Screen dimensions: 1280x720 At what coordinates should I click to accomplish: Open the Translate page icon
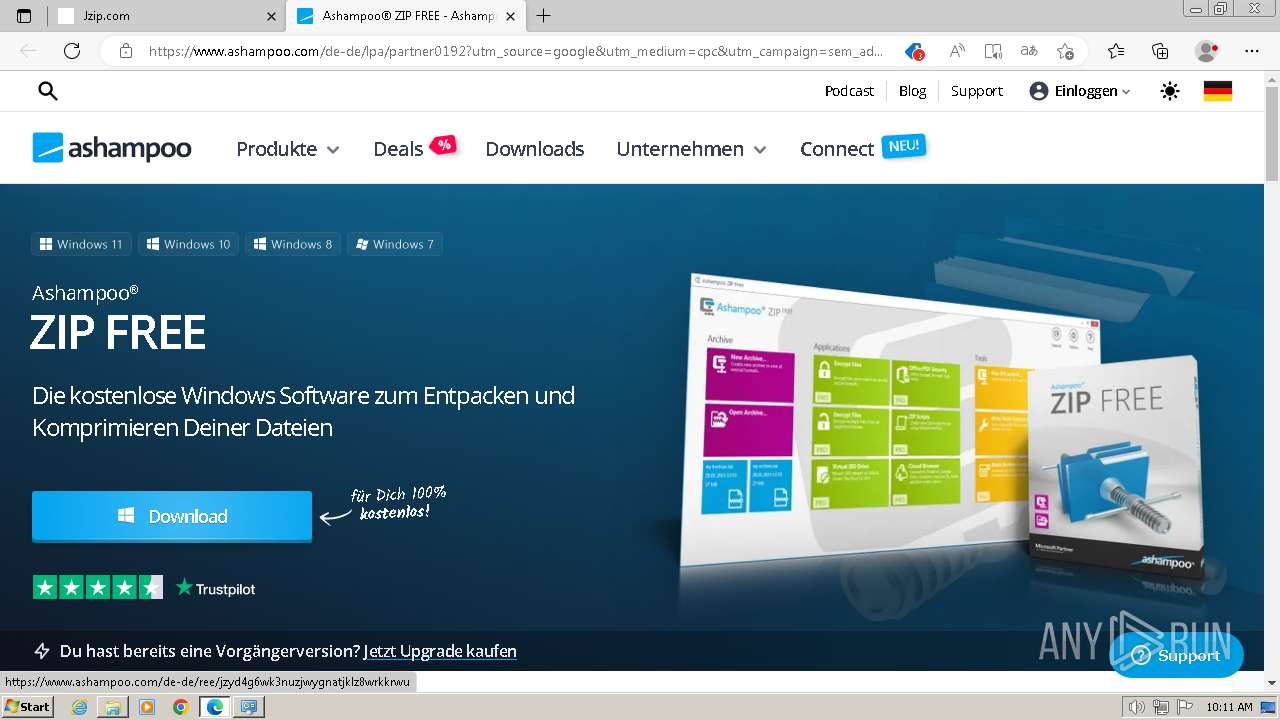(1029, 51)
